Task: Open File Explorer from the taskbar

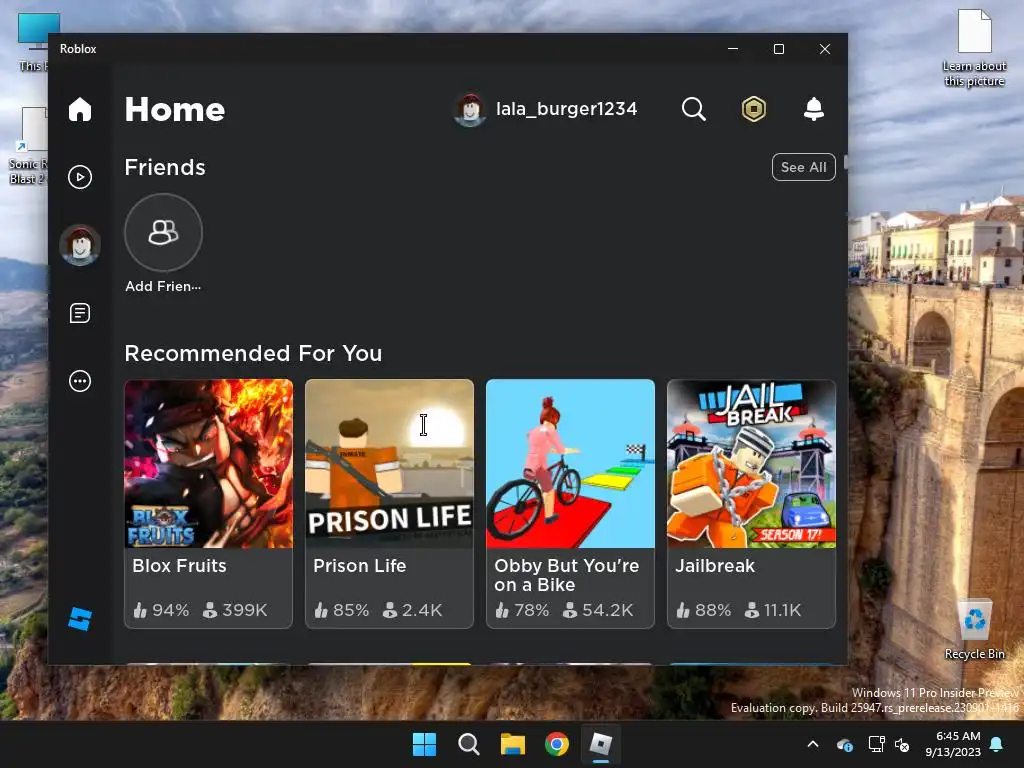Action: coord(513,744)
